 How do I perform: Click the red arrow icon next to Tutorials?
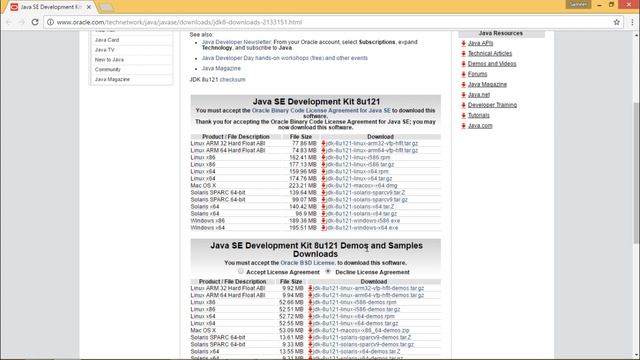point(463,116)
